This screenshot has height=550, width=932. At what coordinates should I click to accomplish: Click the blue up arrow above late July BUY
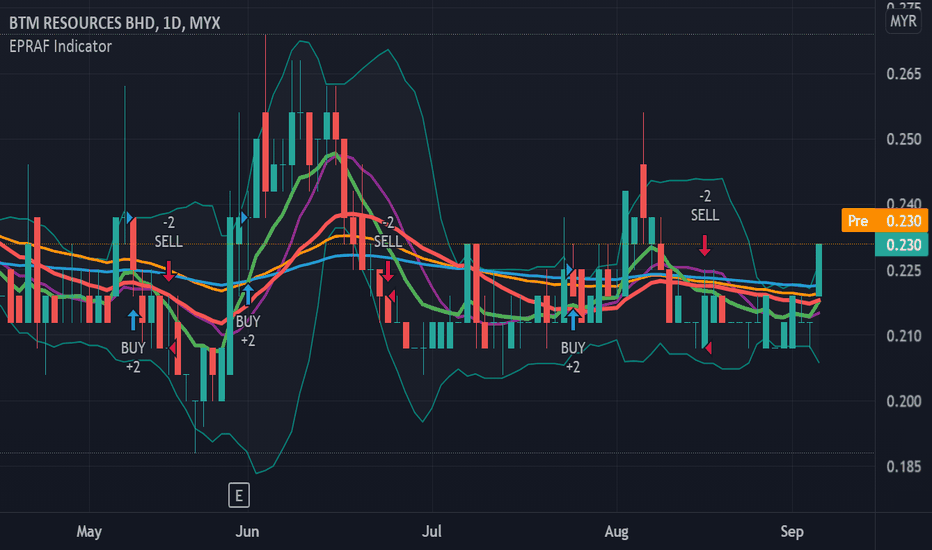pos(573,320)
